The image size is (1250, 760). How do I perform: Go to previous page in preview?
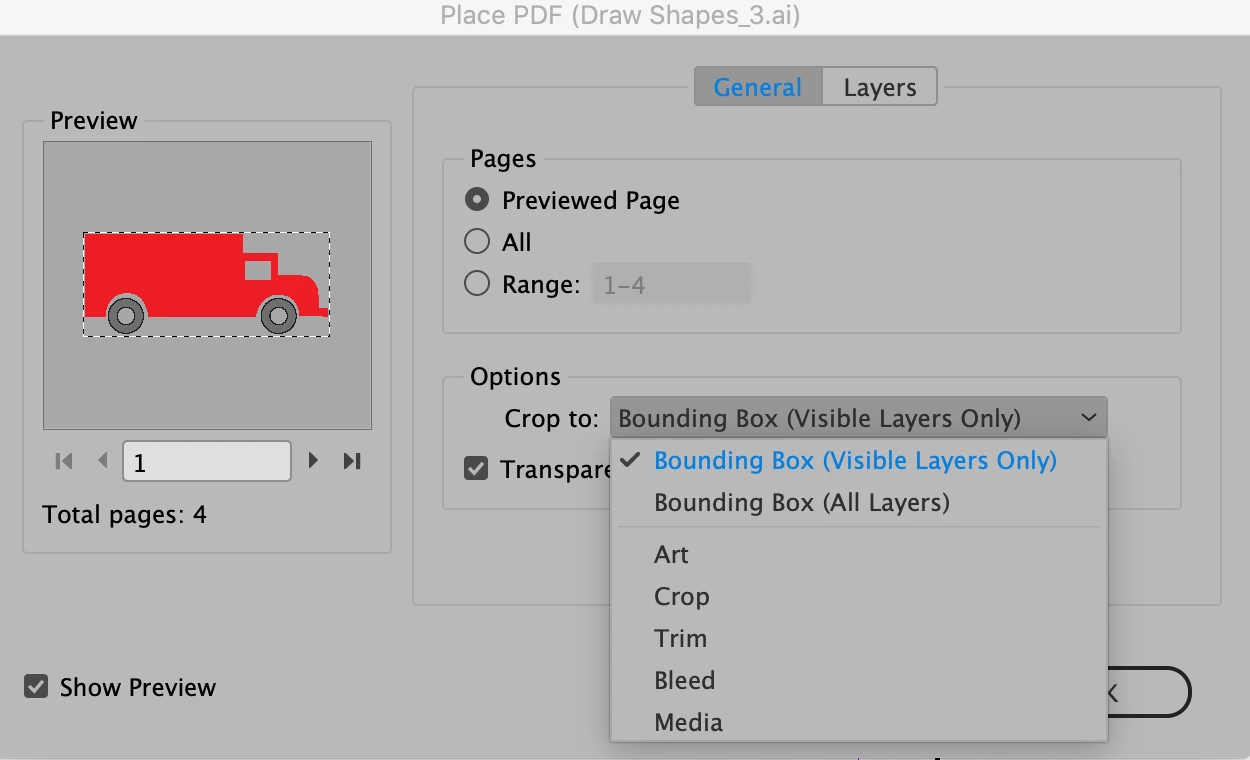[102, 461]
